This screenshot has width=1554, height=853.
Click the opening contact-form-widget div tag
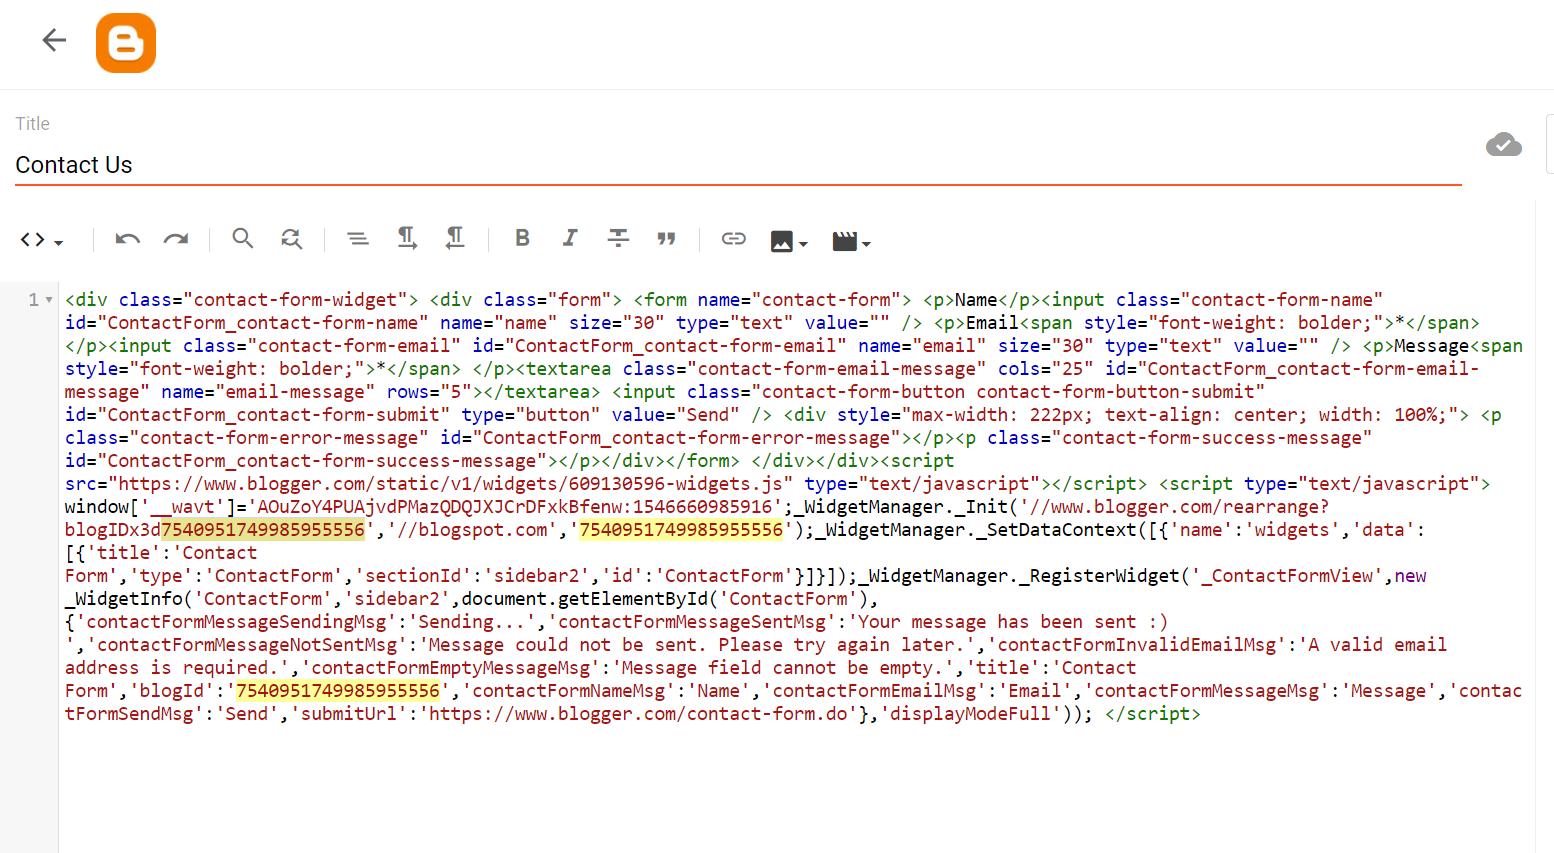click(x=242, y=300)
